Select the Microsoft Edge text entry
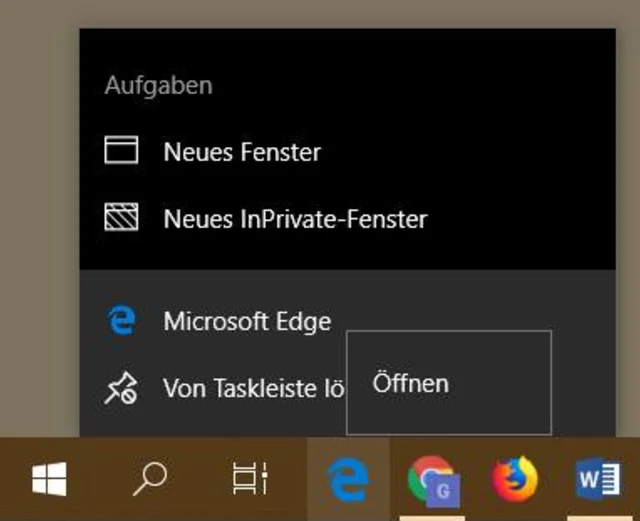 pyautogui.click(x=247, y=321)
